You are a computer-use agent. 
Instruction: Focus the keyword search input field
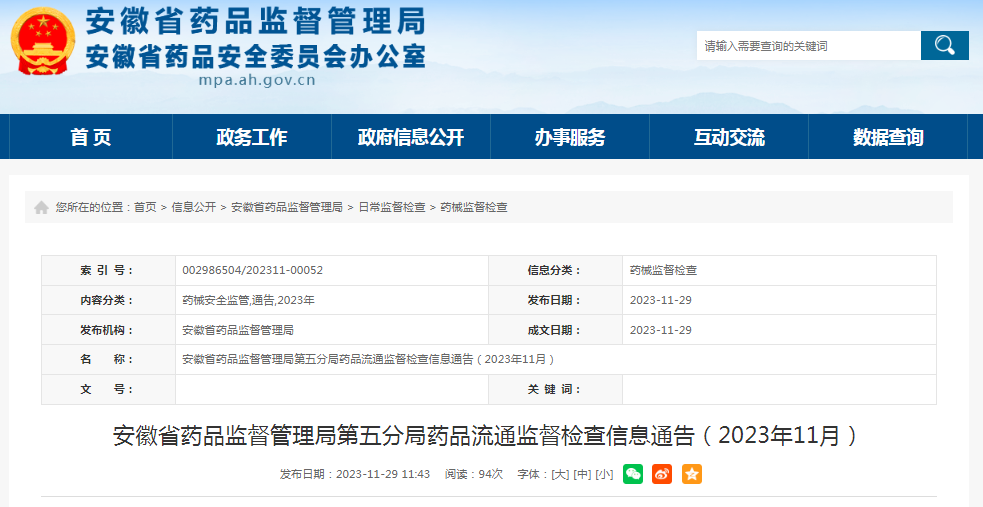[808, 46]
